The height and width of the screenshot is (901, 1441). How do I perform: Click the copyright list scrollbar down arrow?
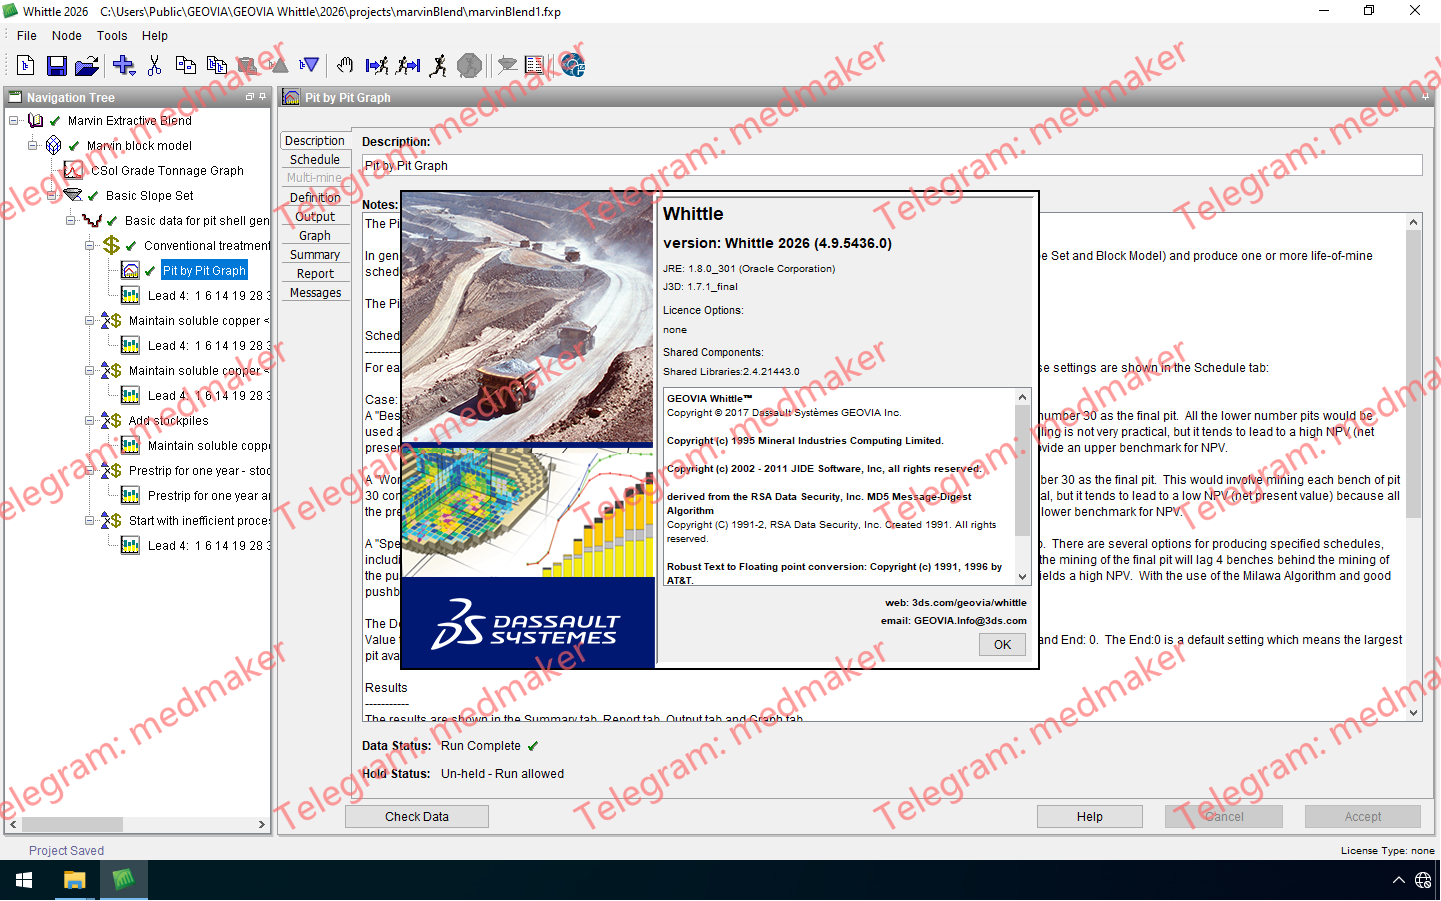click(x=1022, y=577)
